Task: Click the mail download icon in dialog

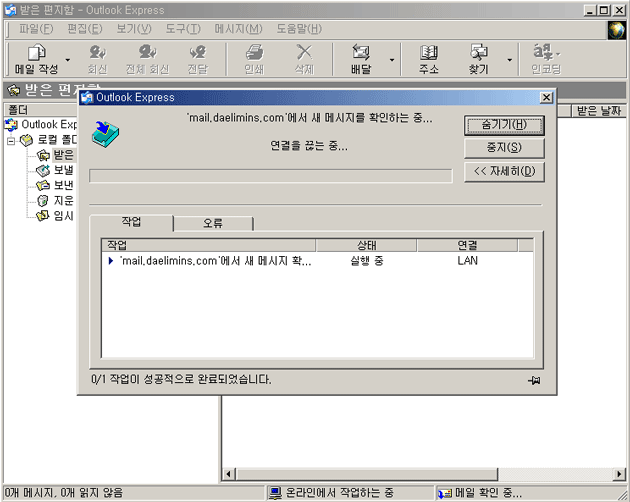Action: point(105,134)
